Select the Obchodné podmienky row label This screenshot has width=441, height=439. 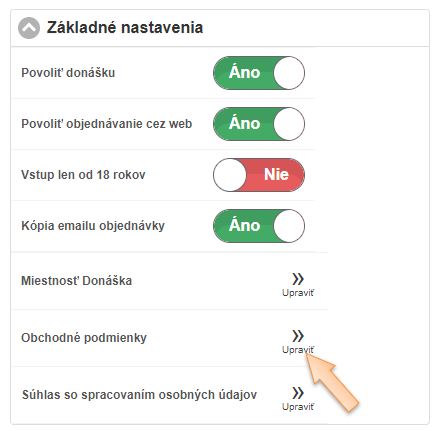tap(84, 338)
